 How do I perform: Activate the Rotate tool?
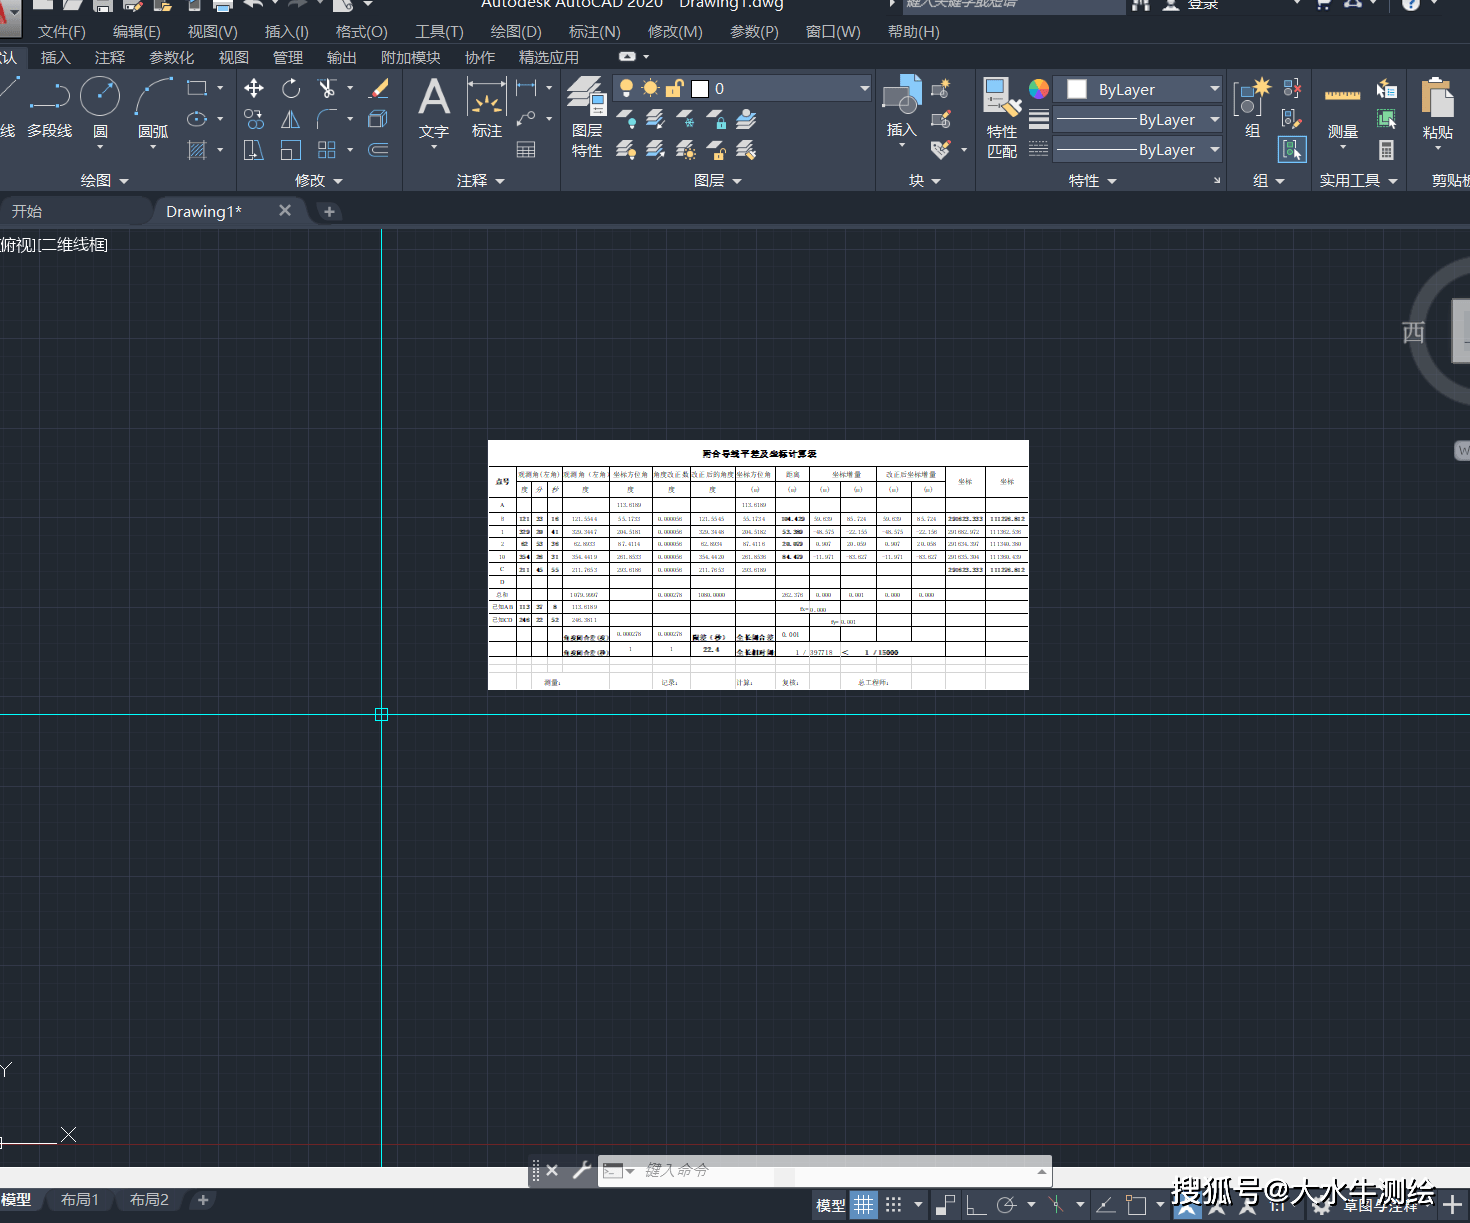pos(291,88)
